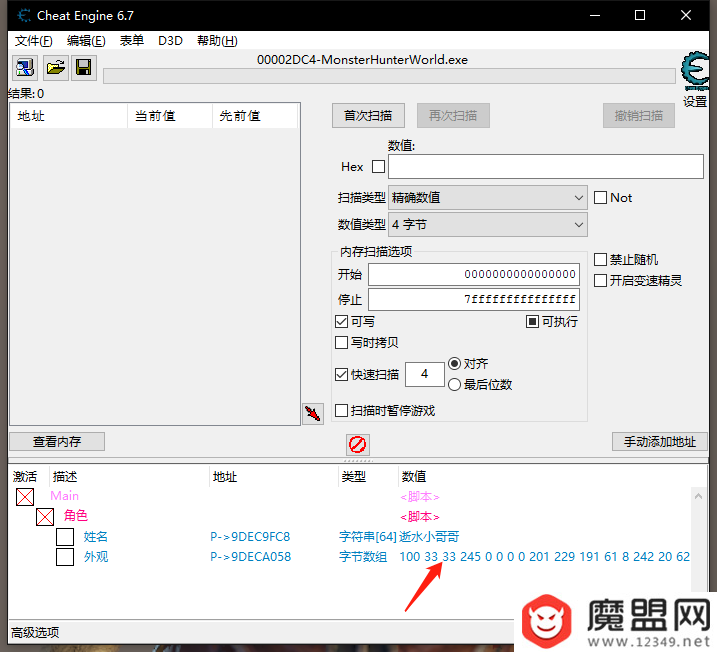This screenshot has height=652, width=717.
Task: Enable 写时拷贝 checkbox
Action: pyautogui.click(x=341, y=342)
